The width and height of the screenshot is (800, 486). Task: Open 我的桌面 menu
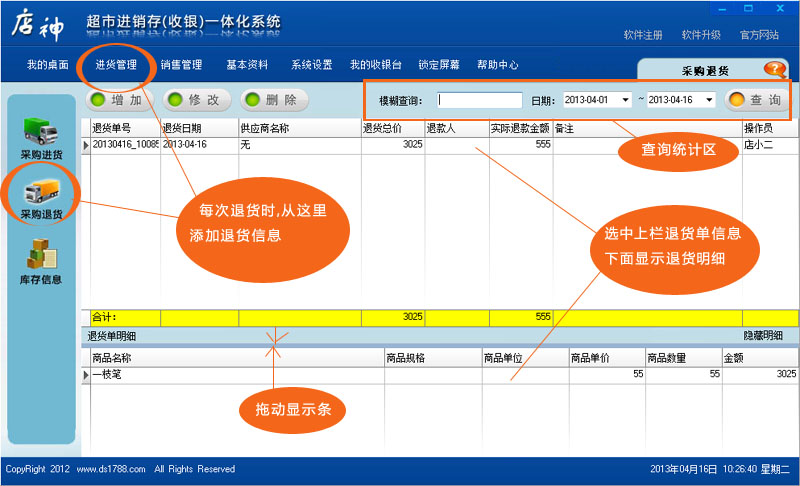pos(47,65)
